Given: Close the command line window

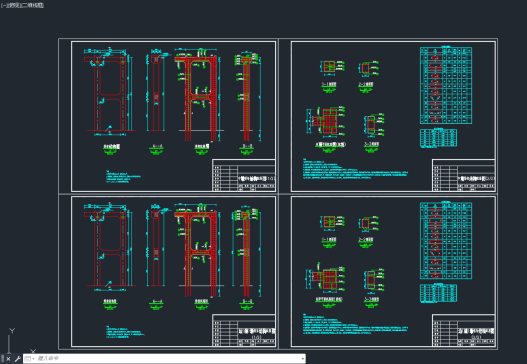Looking at the screenshot, I should [x=8, y=359].
